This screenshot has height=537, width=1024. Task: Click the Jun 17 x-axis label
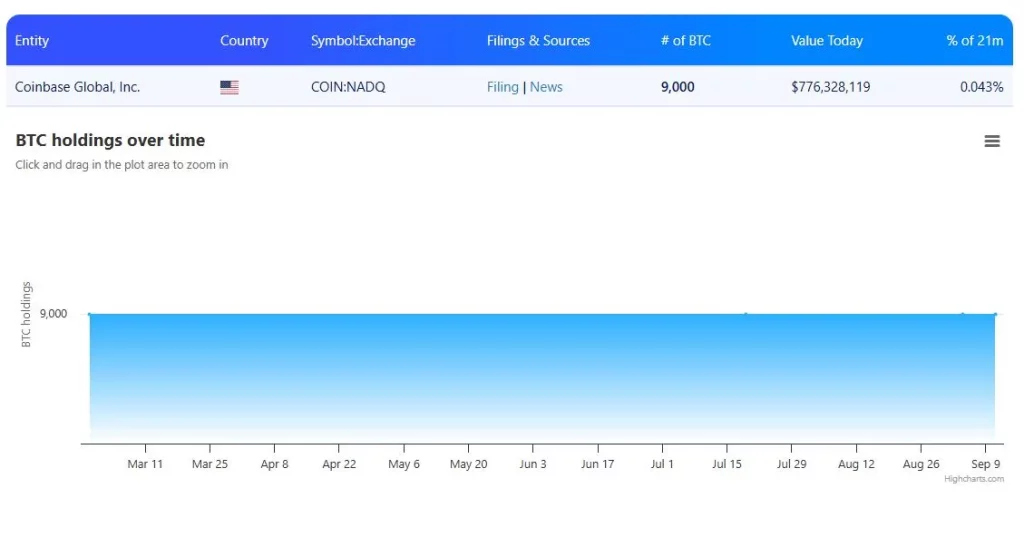pos(598,464)
